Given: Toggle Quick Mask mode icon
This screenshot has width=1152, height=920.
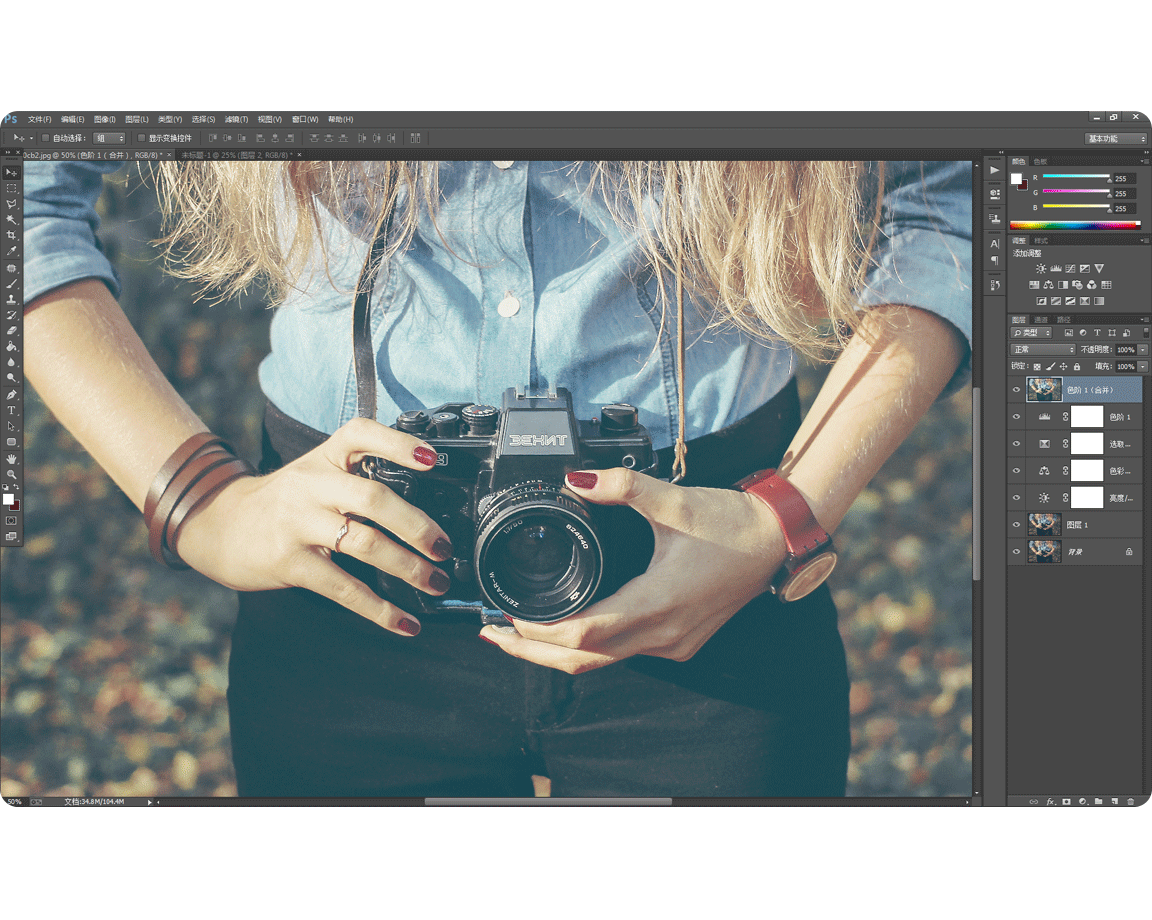Looking at the screenshot, I should coord(11,520).
